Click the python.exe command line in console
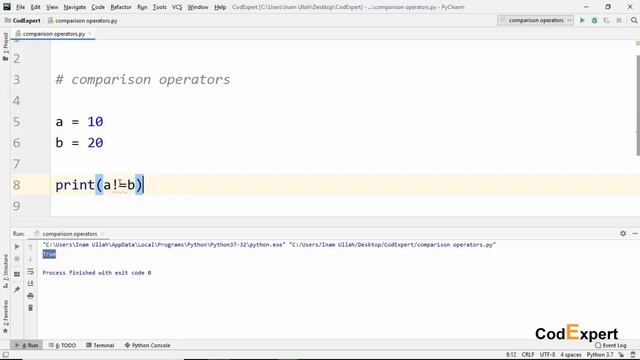This screenshot has width=640, height=360. tap(269, 245)
